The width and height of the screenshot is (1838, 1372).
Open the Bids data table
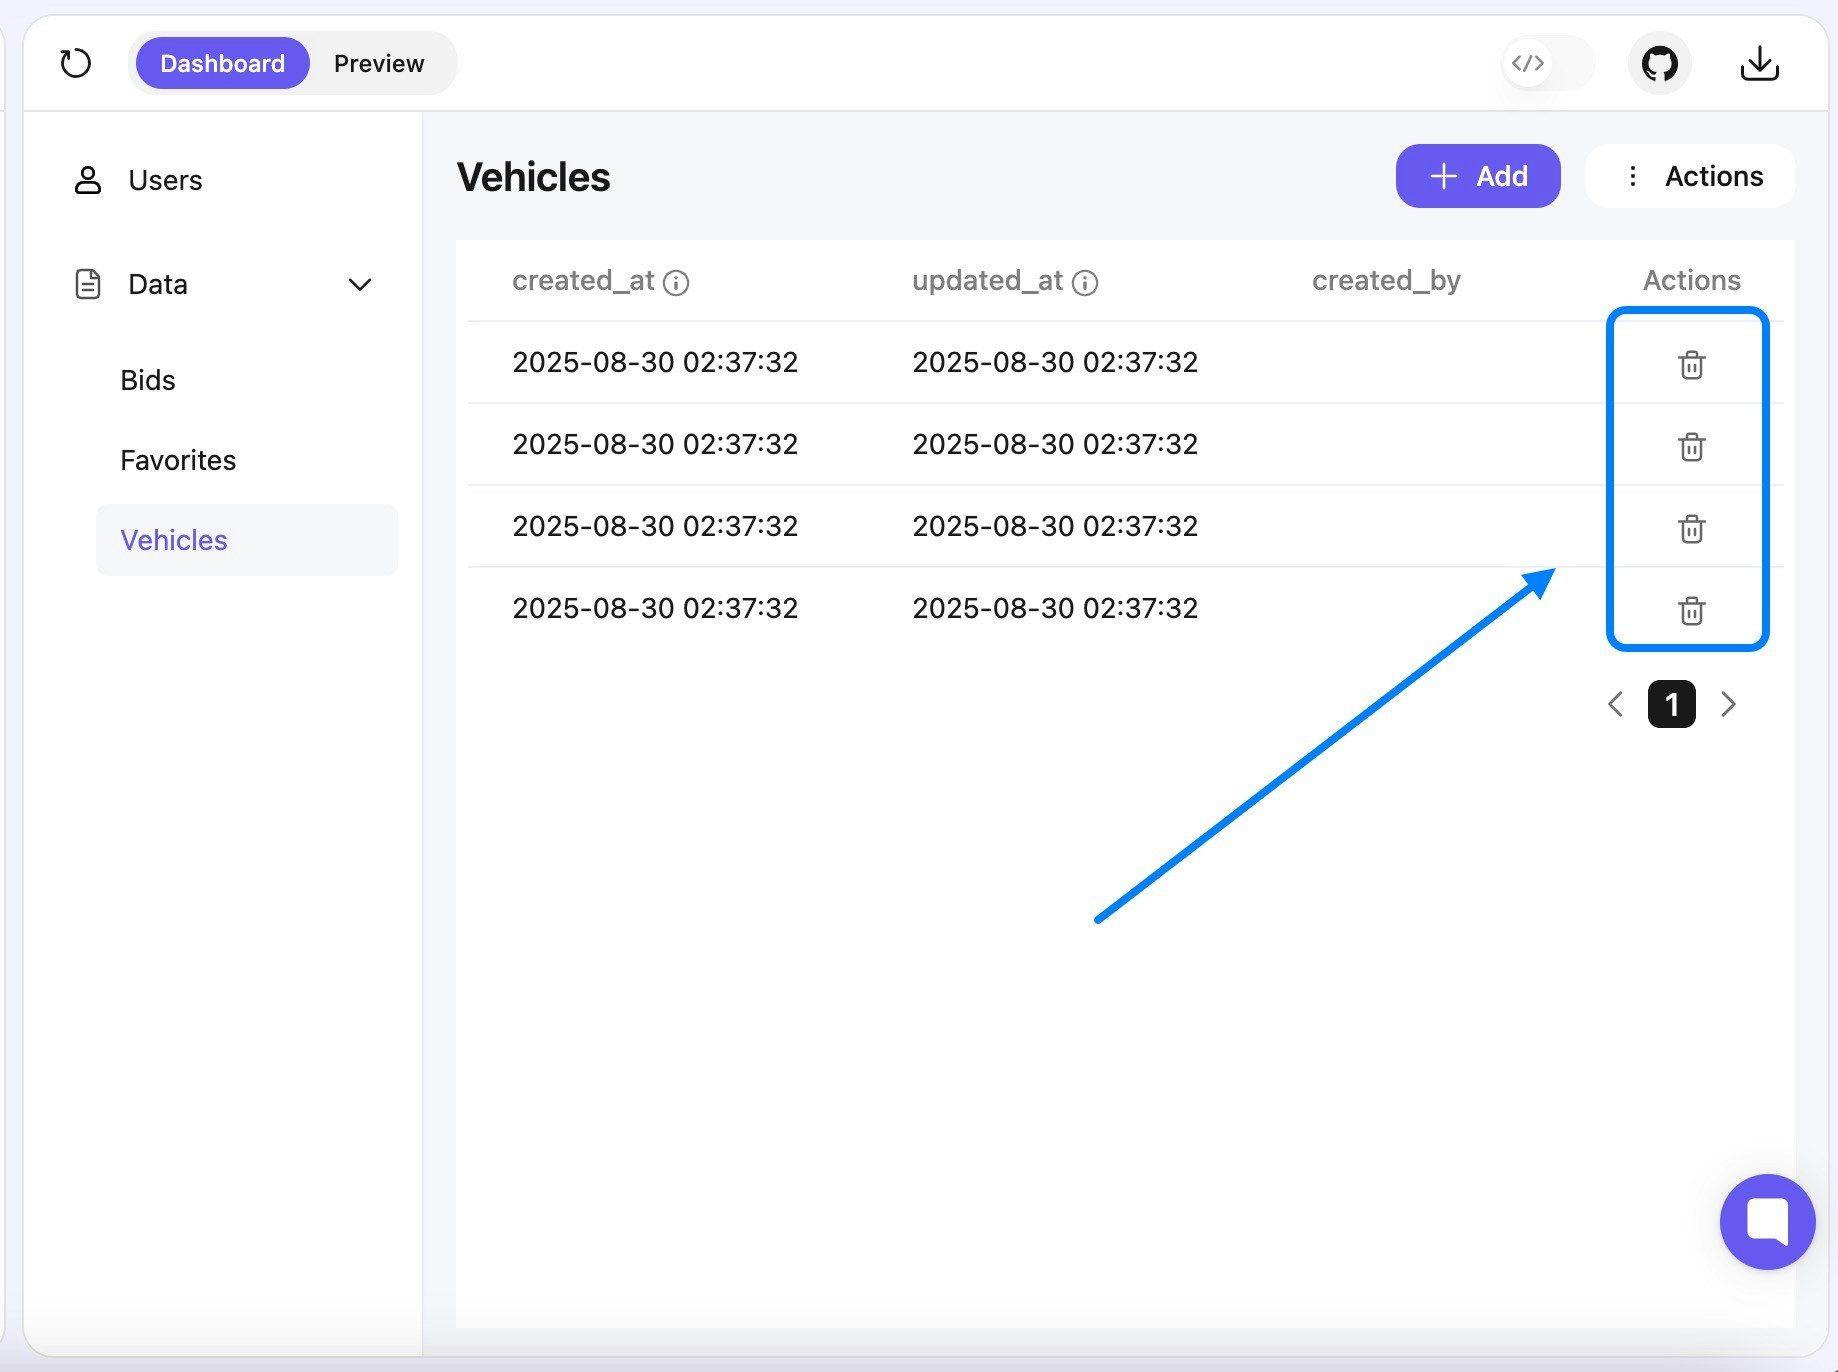[147, 380]
